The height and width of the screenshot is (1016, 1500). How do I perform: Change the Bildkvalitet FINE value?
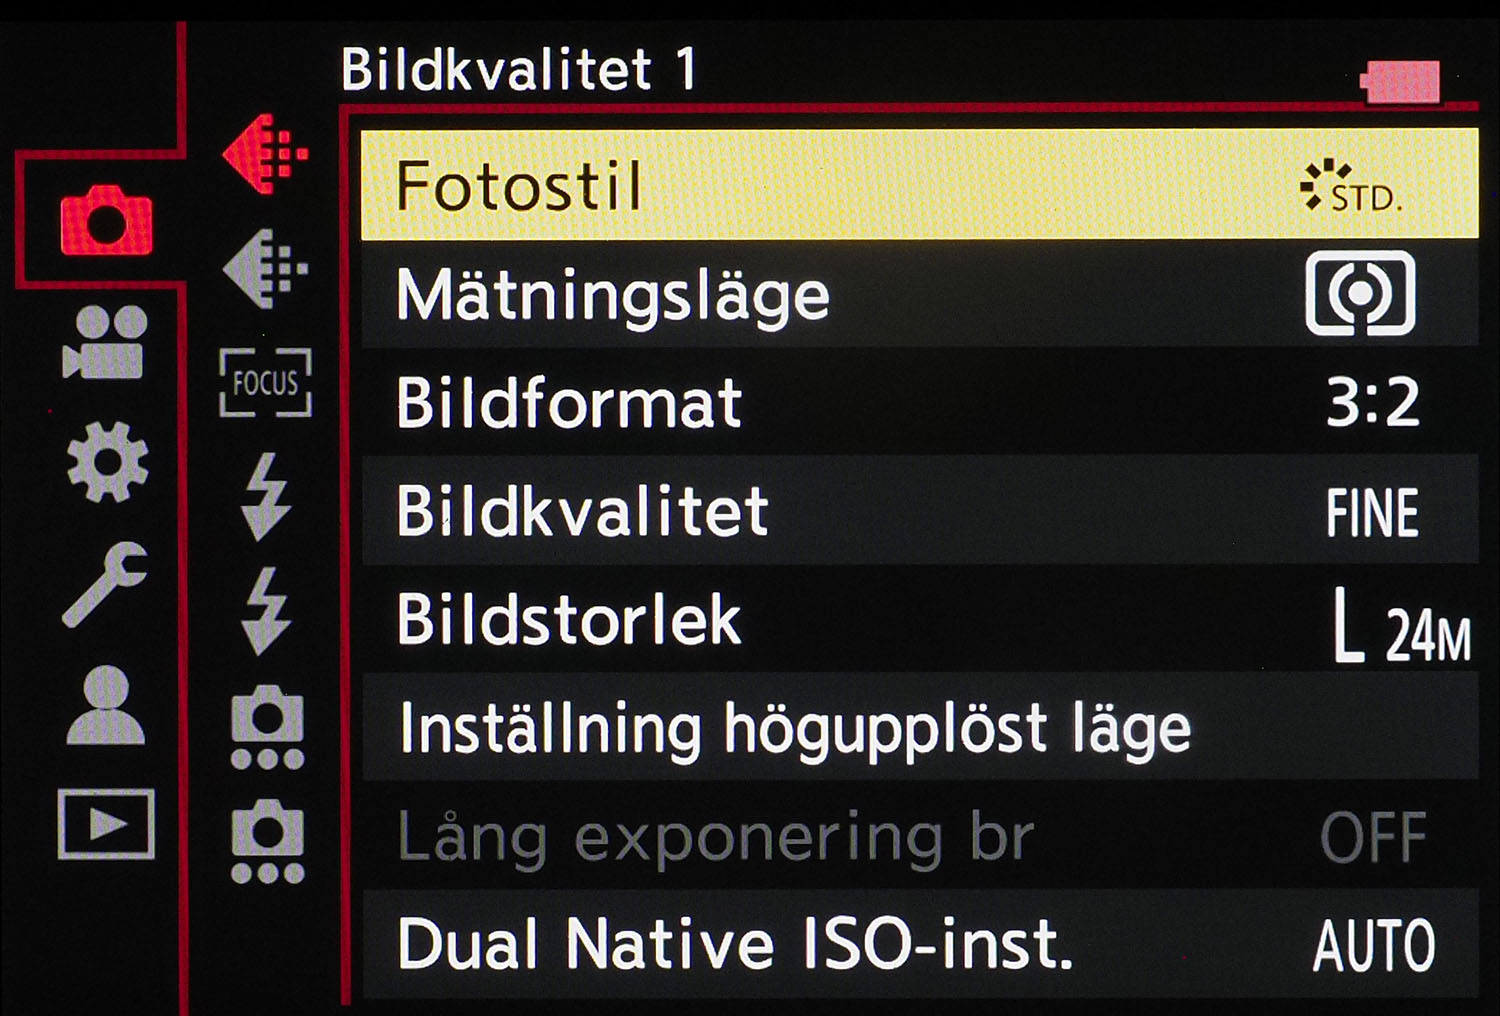coord(1372,513)
